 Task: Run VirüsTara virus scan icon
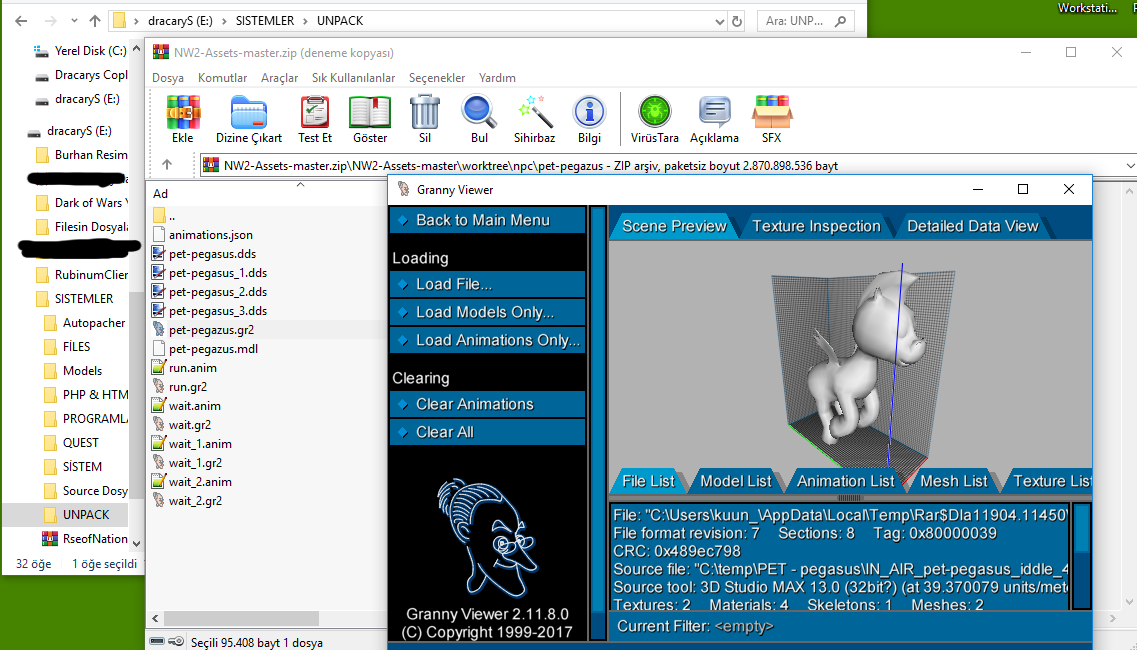coord(655,112)
